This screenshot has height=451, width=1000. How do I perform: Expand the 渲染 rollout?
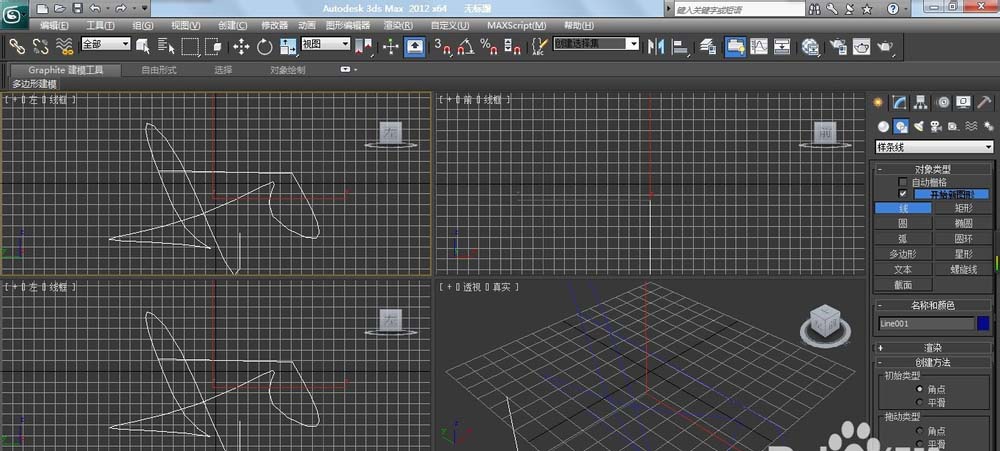pyautogui.click(x=934, y=347)
